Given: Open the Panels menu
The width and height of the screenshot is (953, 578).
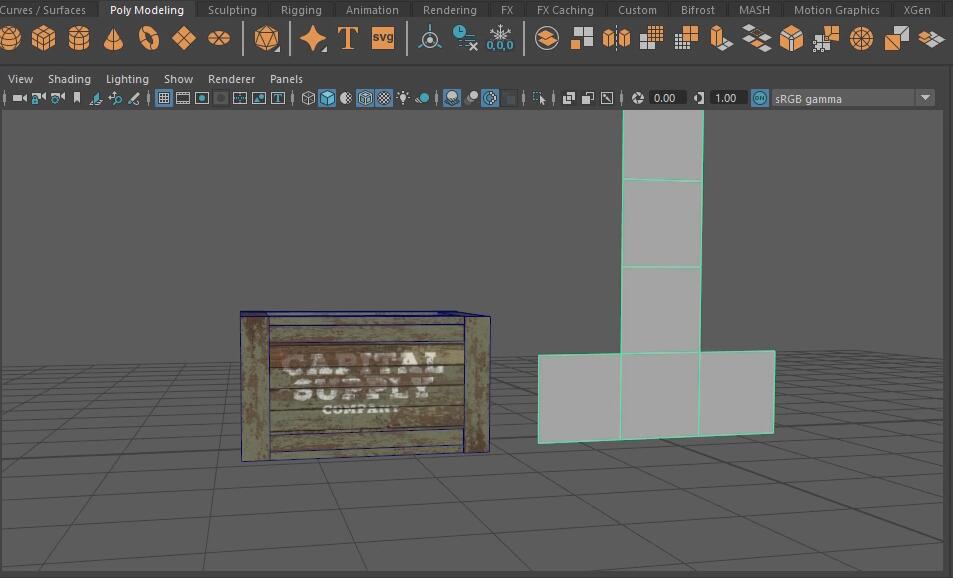Looking at the screenshot, I should point(286,79).
